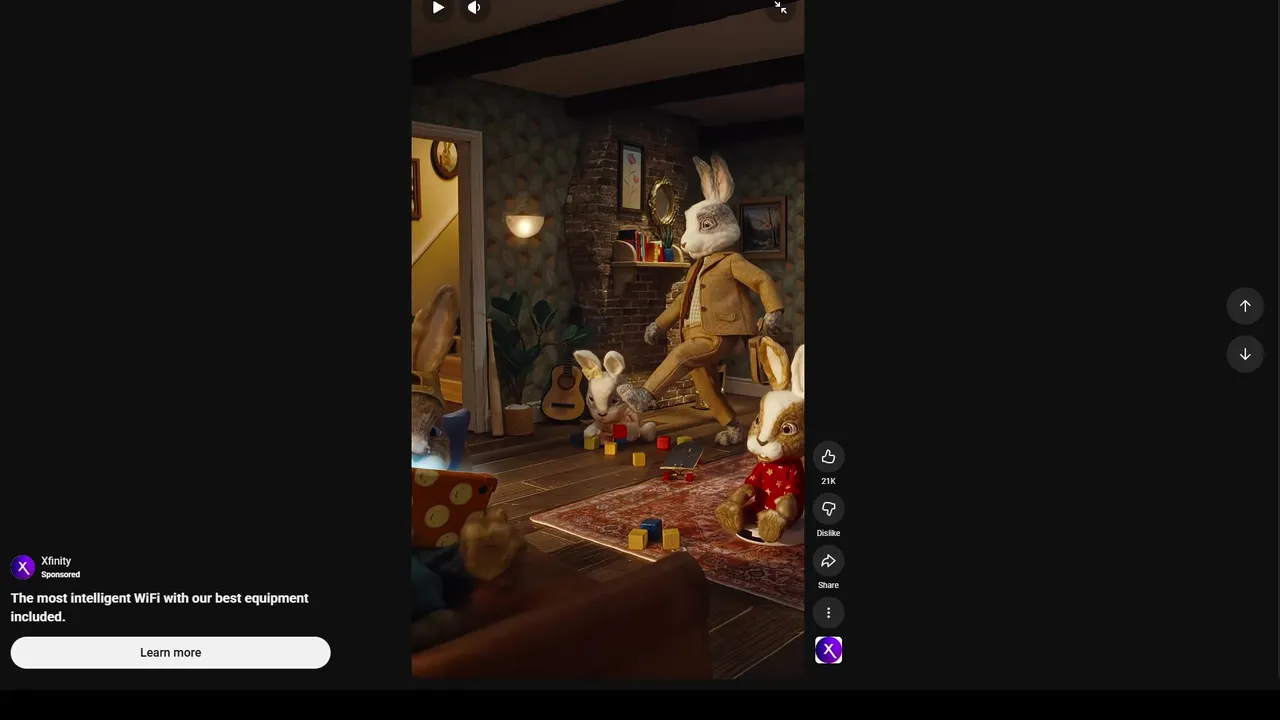Click the video frame to pause or play

pyautogui.click(x=608, y=340)
